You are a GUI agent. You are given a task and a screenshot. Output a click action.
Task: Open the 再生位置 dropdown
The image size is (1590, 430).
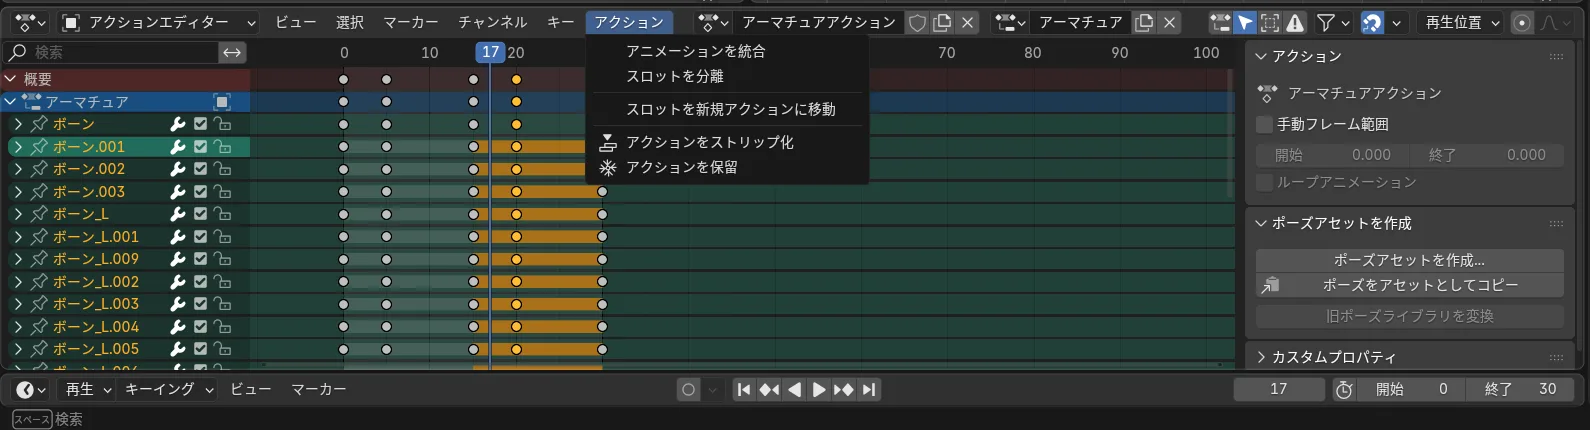click(1462, 22)
